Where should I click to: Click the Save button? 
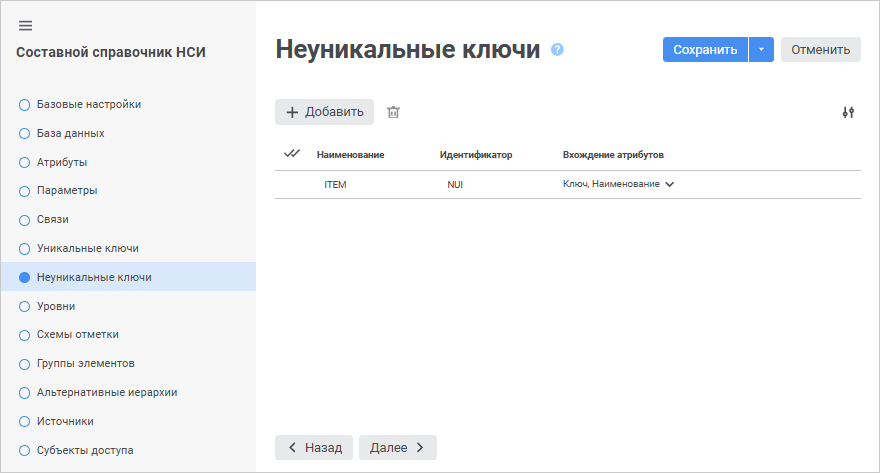pos(705,49)
